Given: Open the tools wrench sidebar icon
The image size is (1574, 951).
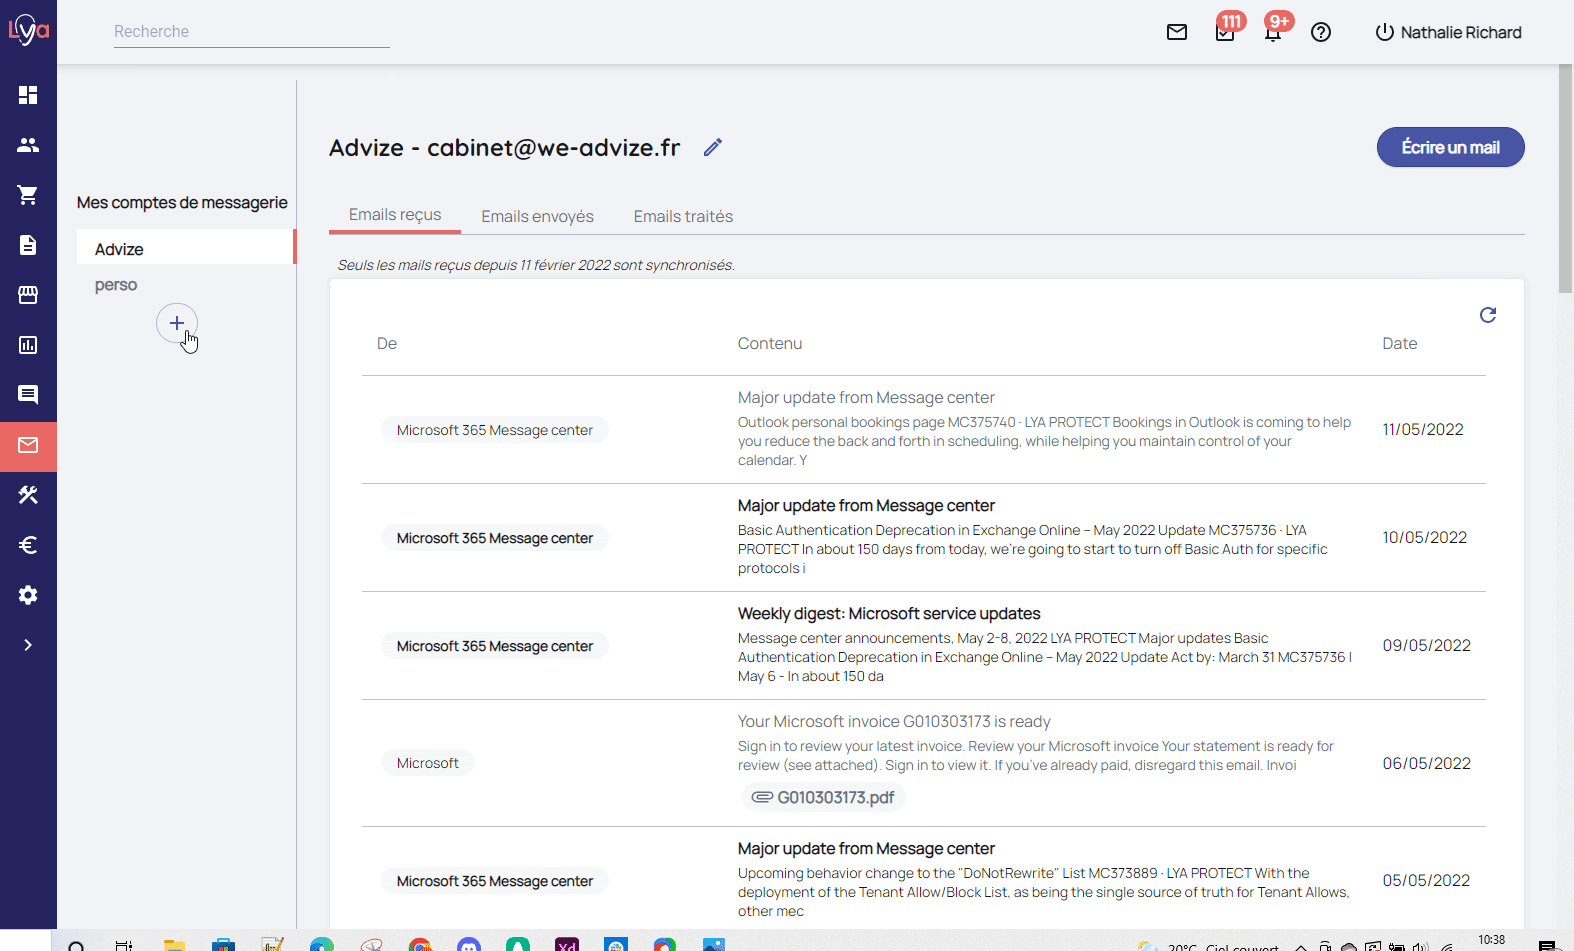Looking at the screenshot, I should coord(28,495).
